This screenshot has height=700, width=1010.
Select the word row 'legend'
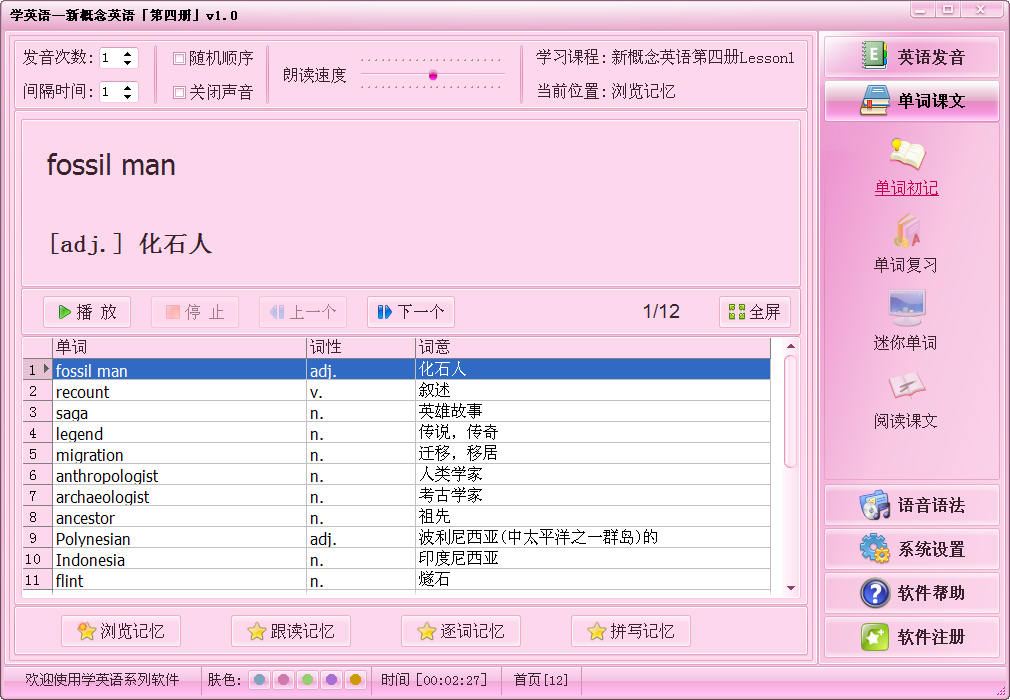(397, 433)
